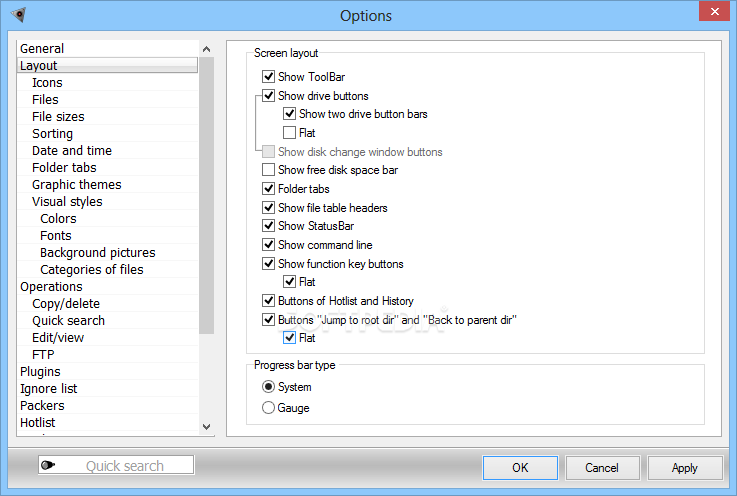
Task: Enable Show free disk space bar
Action: 268,169
